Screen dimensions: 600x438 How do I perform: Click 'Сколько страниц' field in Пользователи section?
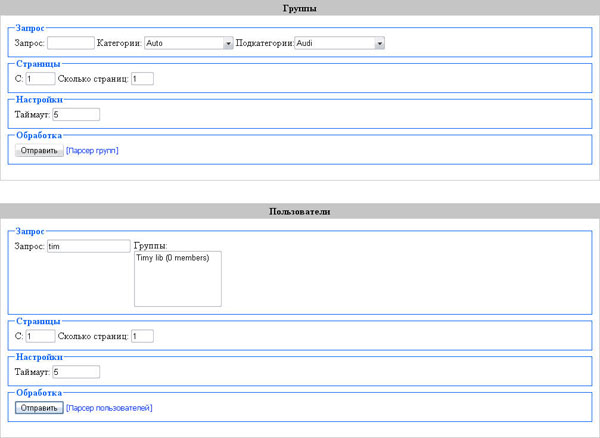[x=142, y=336]
